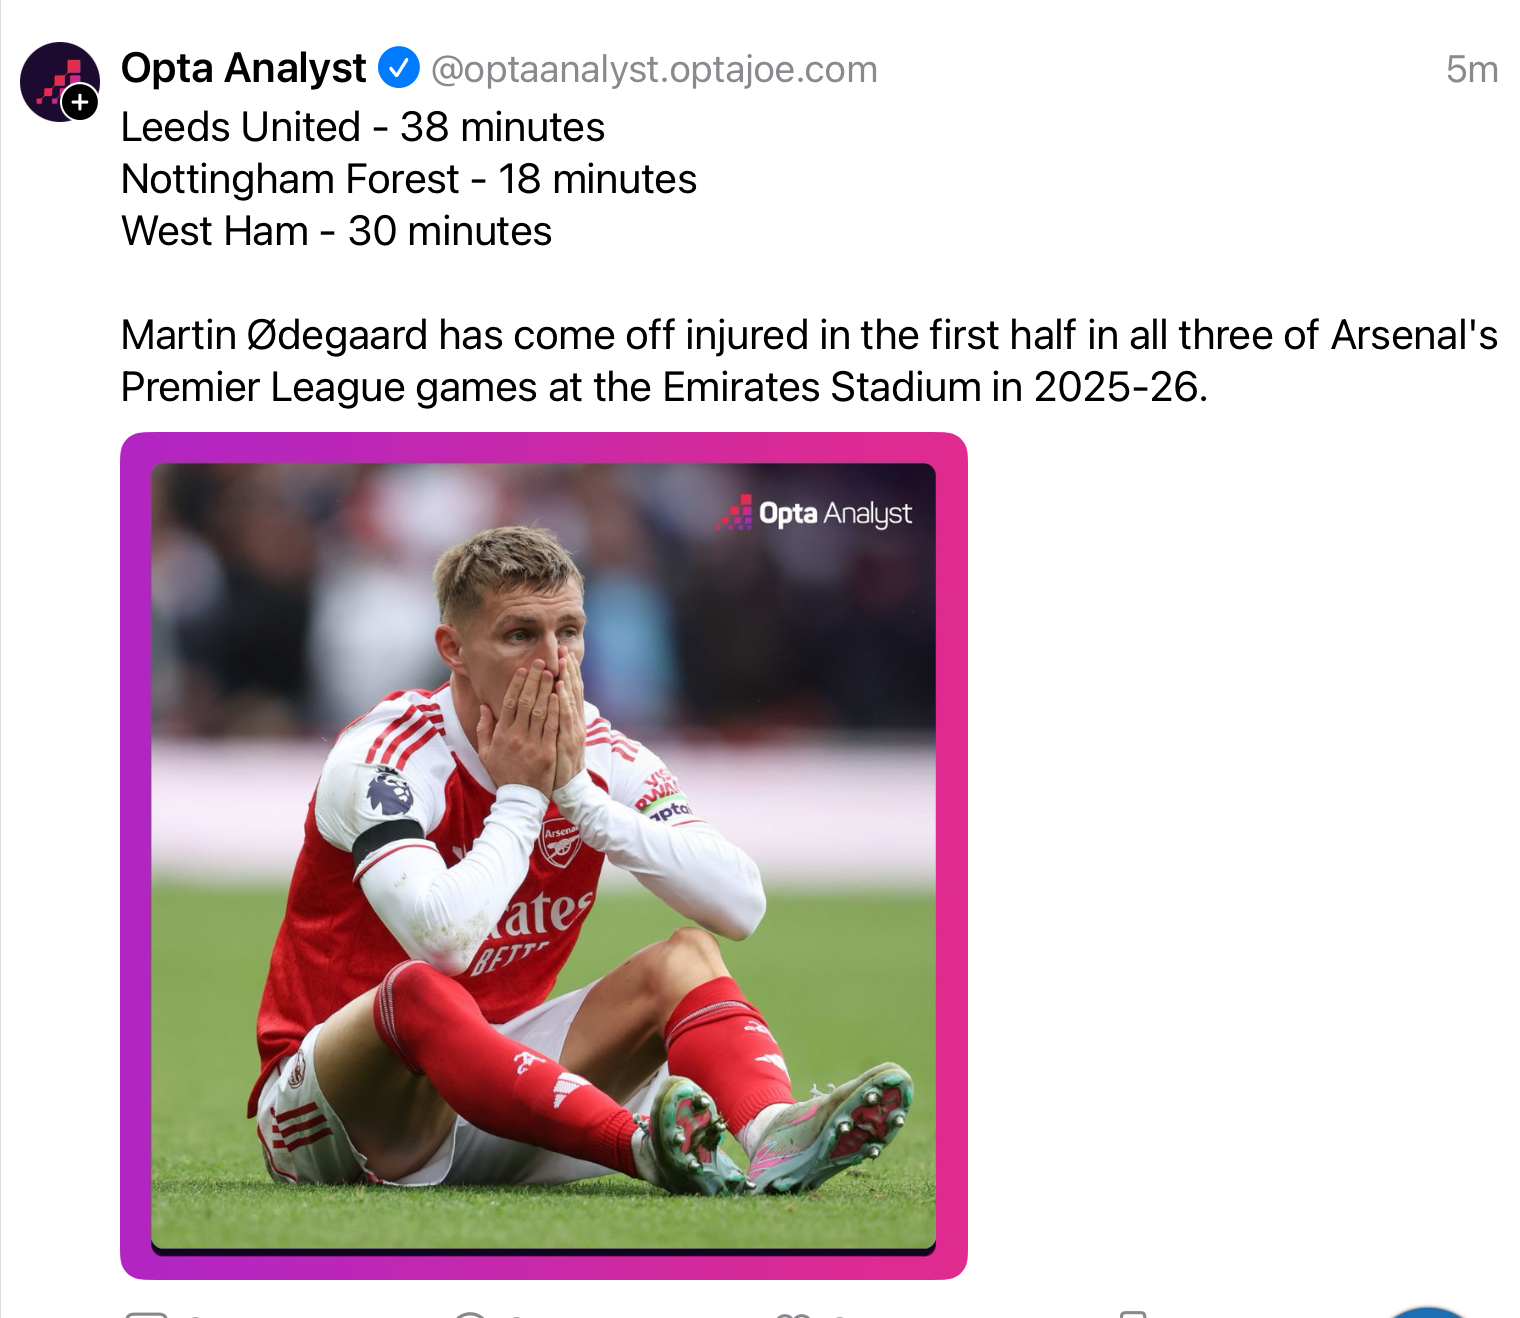Click the 'Premier League games at the Emirates' line

pos(664,387)
